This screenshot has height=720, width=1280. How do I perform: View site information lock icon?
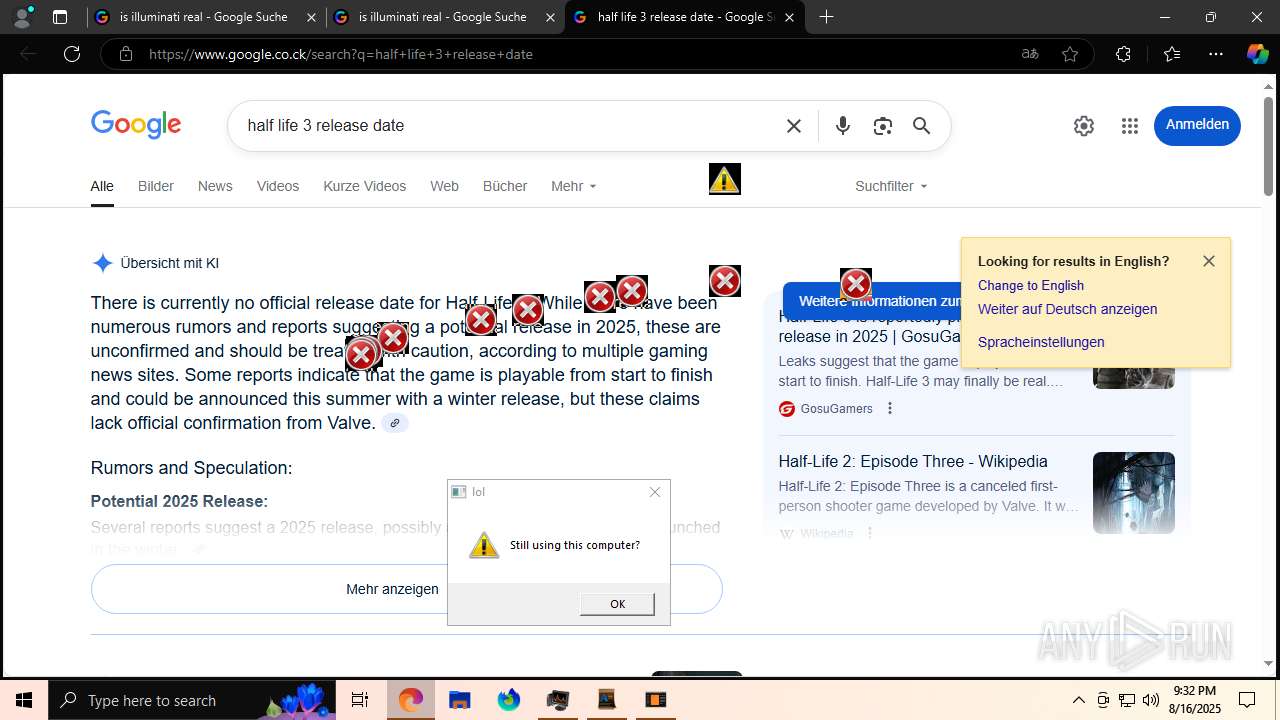click(x=125, y=54)
